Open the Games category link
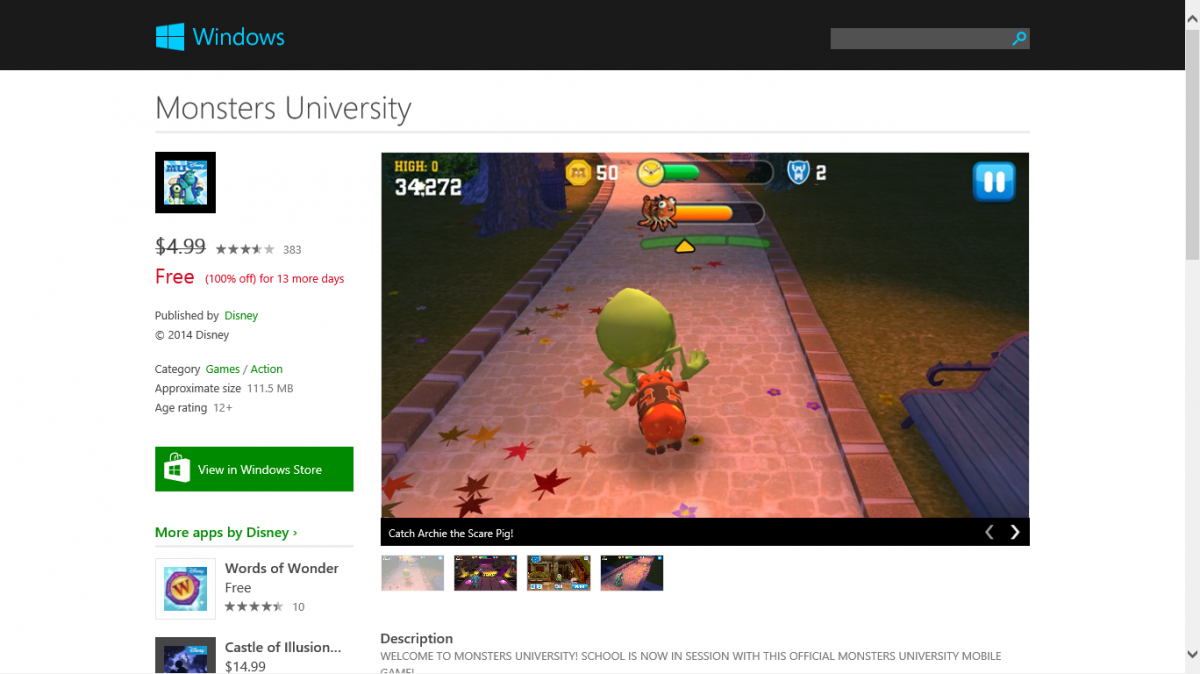This screenshot has width=1200, height=674. coord(223,369)
